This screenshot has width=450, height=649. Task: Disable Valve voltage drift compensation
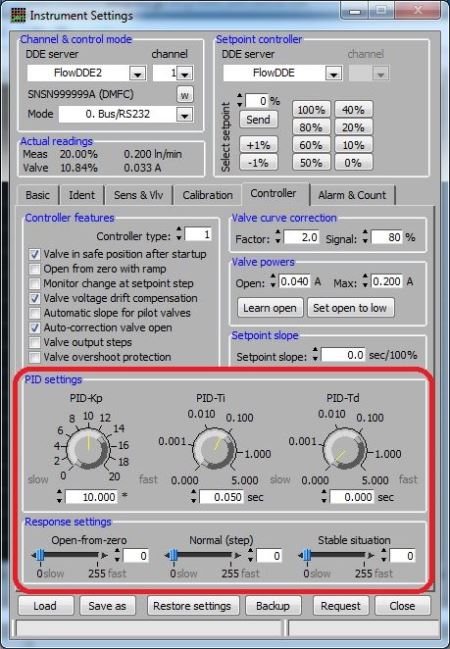tap(34, 298)
